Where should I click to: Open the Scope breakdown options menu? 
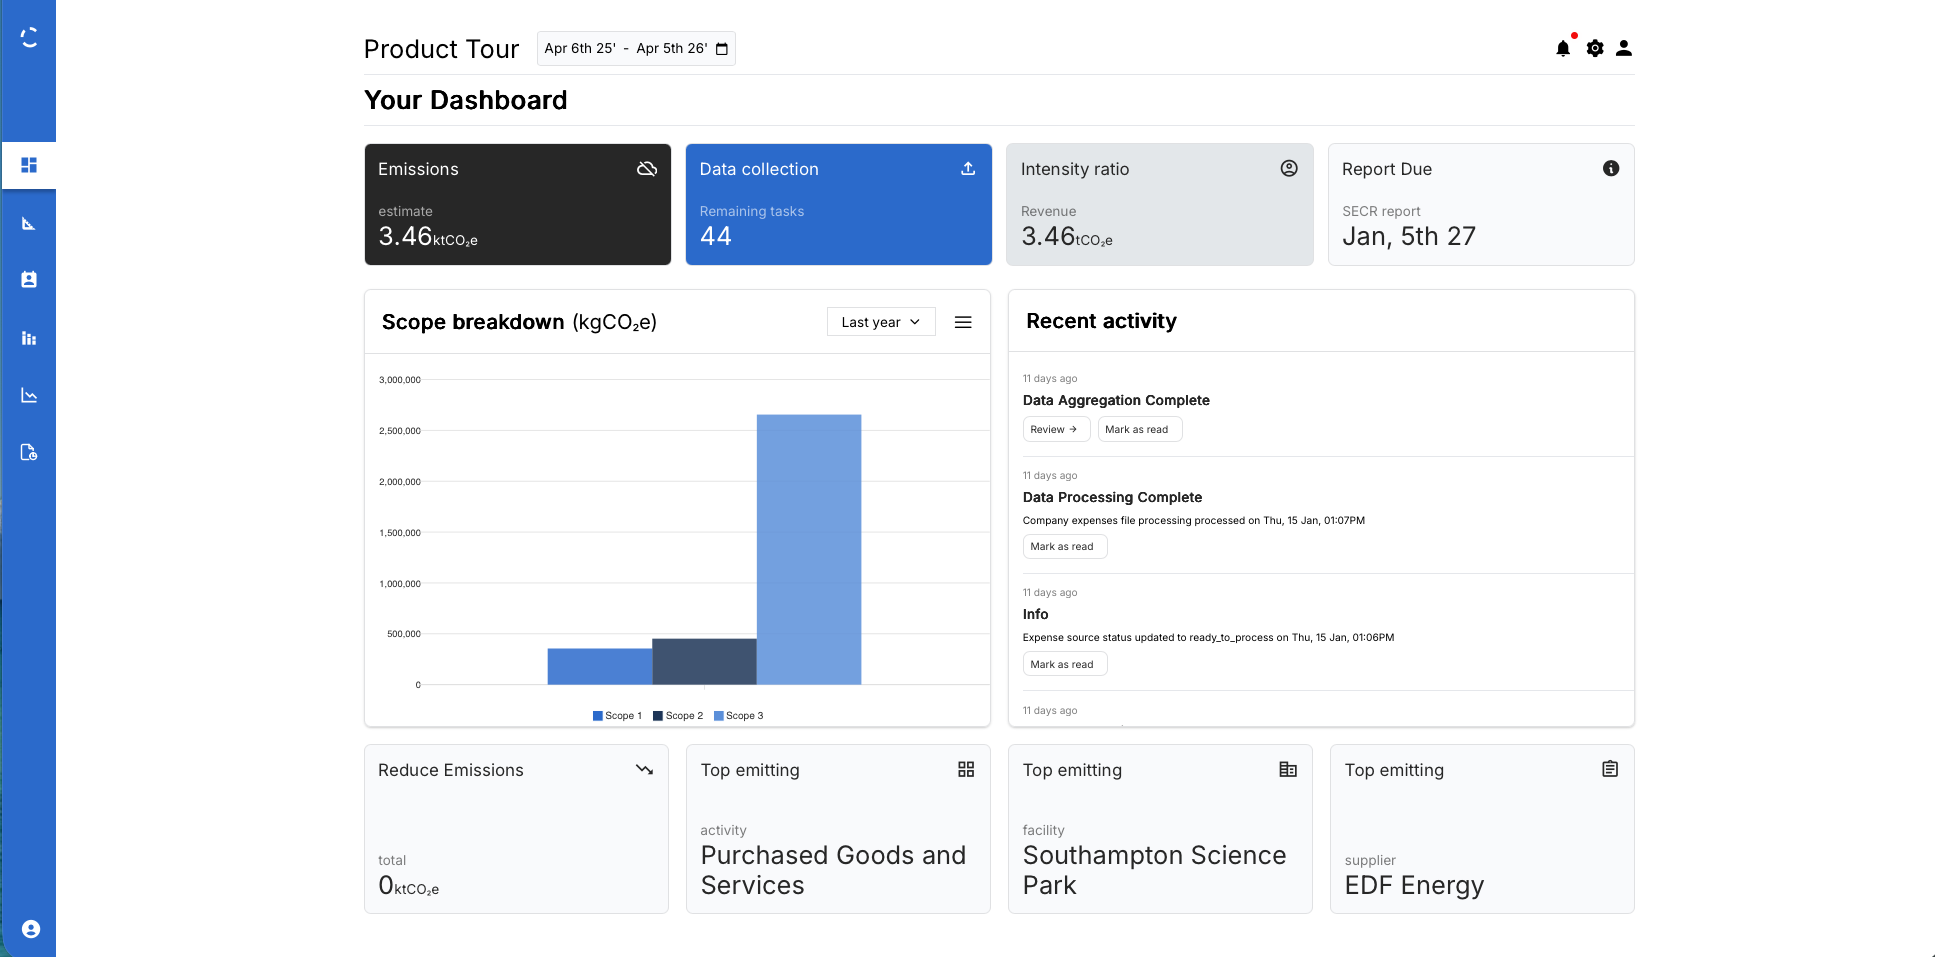(x=962, y=321)
